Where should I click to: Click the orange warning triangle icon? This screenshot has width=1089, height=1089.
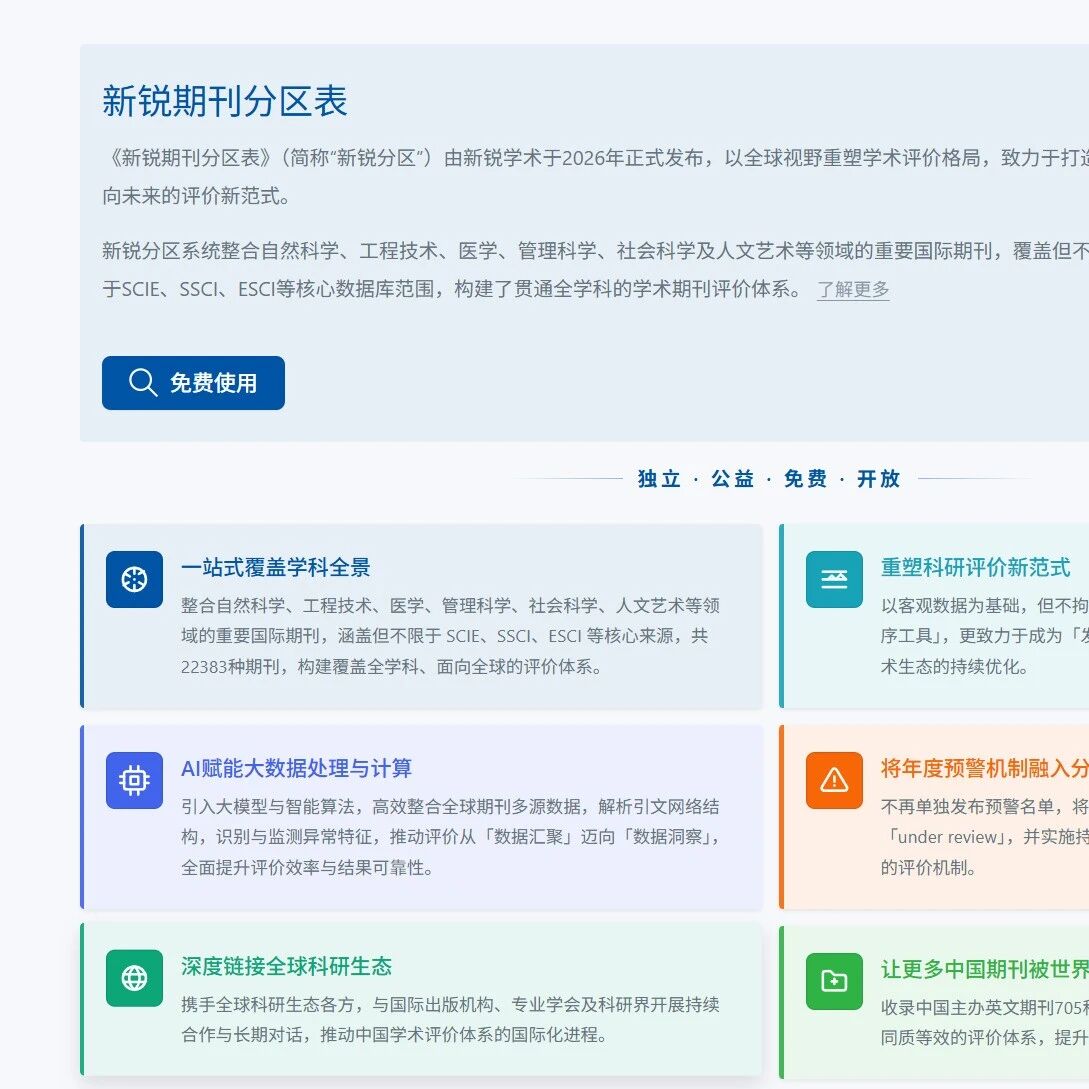click(x=834, y=781)
